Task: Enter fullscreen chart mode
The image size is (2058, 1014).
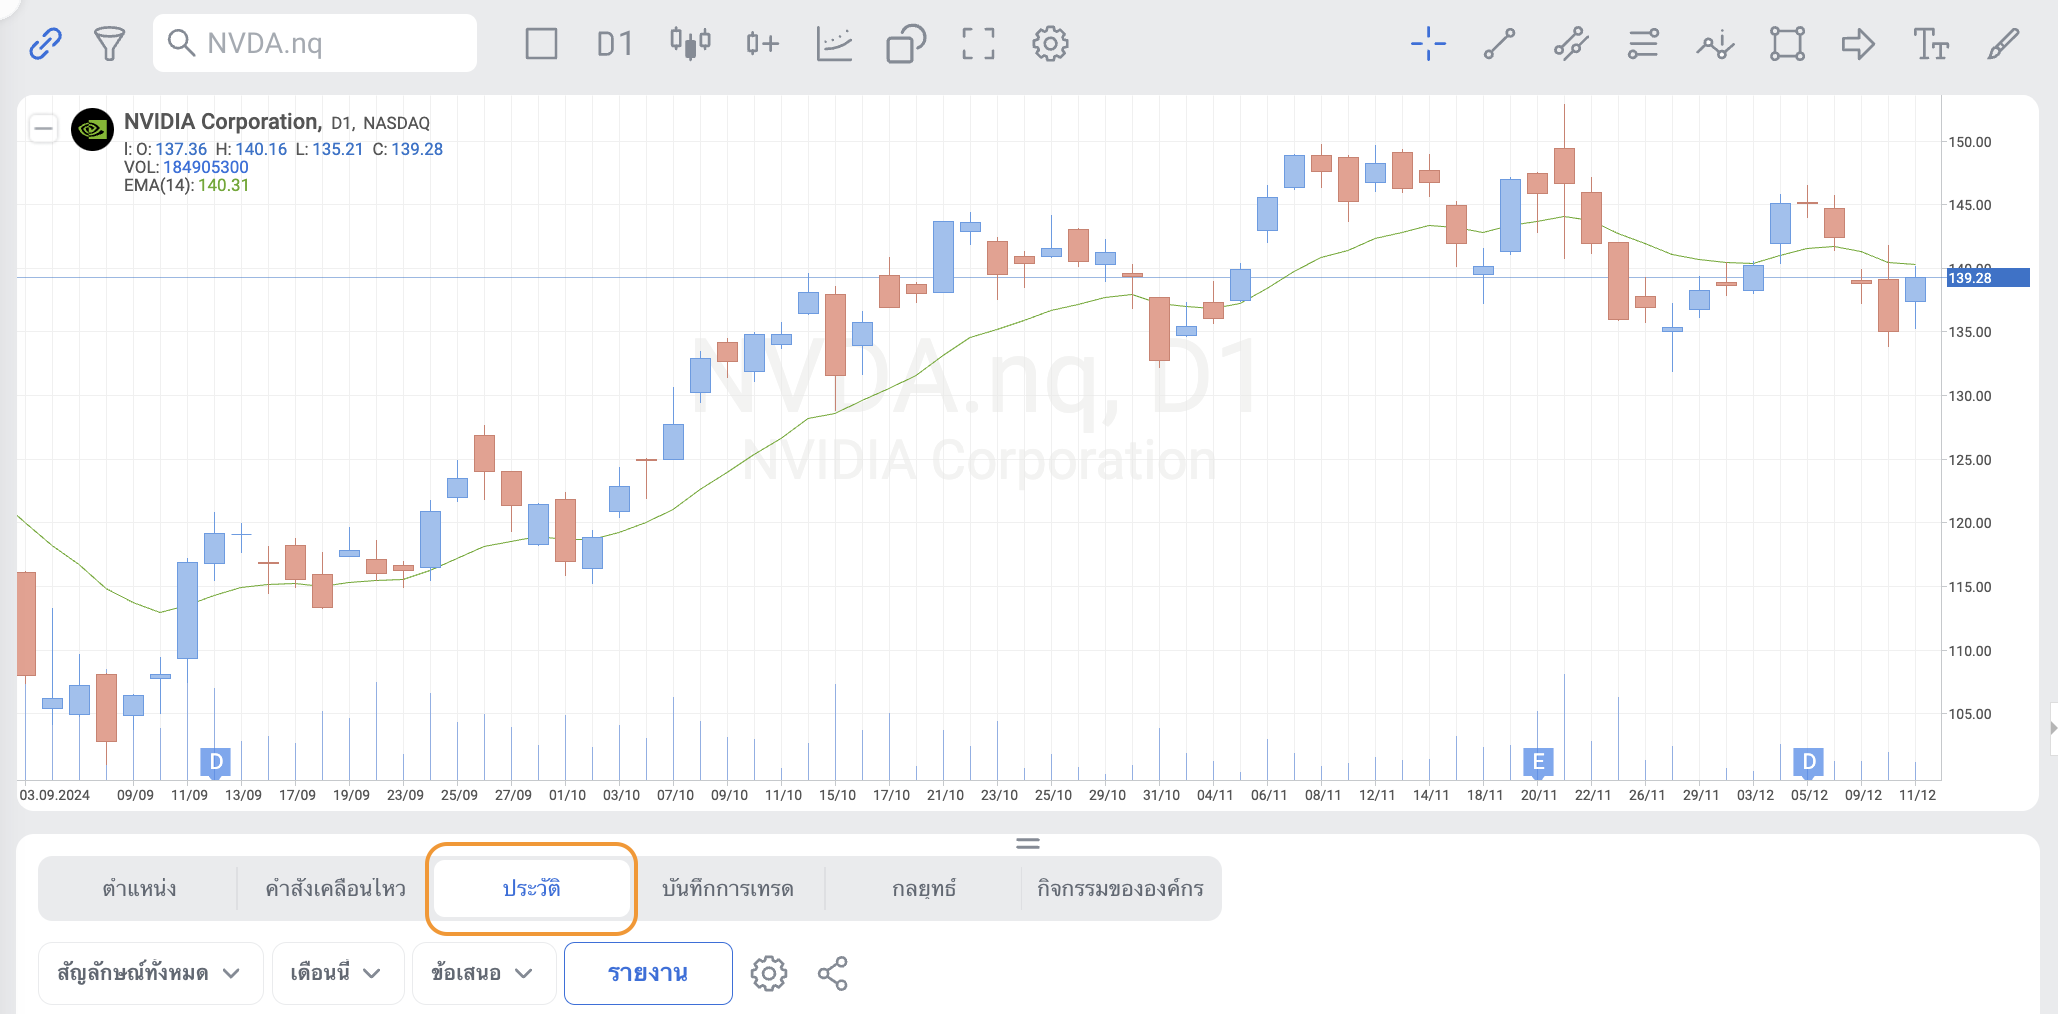Action: click(x=978, y=44)
